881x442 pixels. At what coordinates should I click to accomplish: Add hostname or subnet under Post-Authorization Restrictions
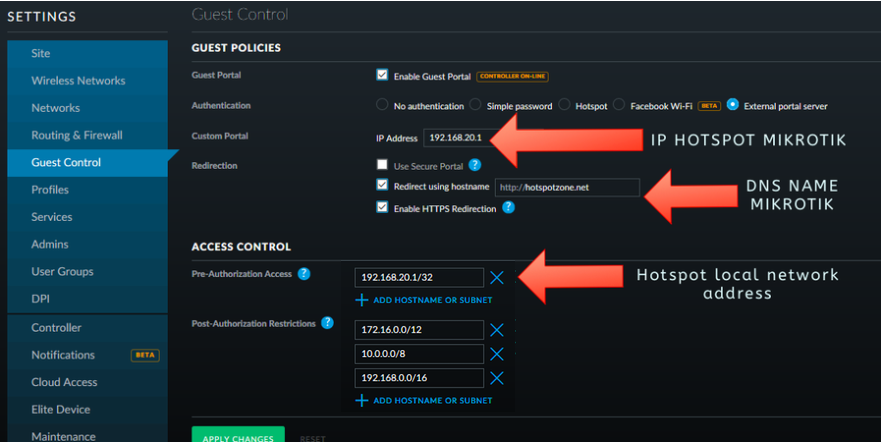coord(424,400)
